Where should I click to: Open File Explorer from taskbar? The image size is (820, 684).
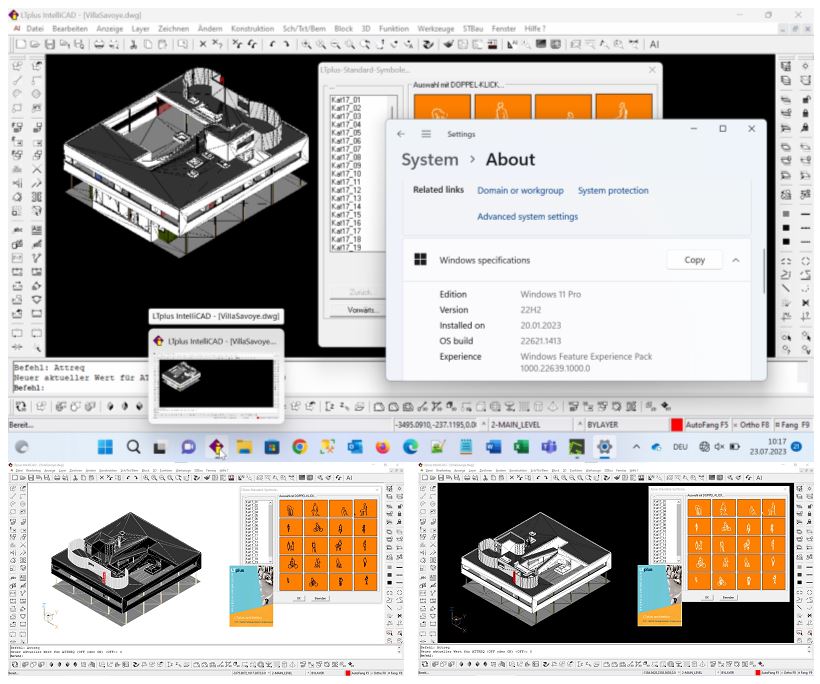tap(244, 447)
